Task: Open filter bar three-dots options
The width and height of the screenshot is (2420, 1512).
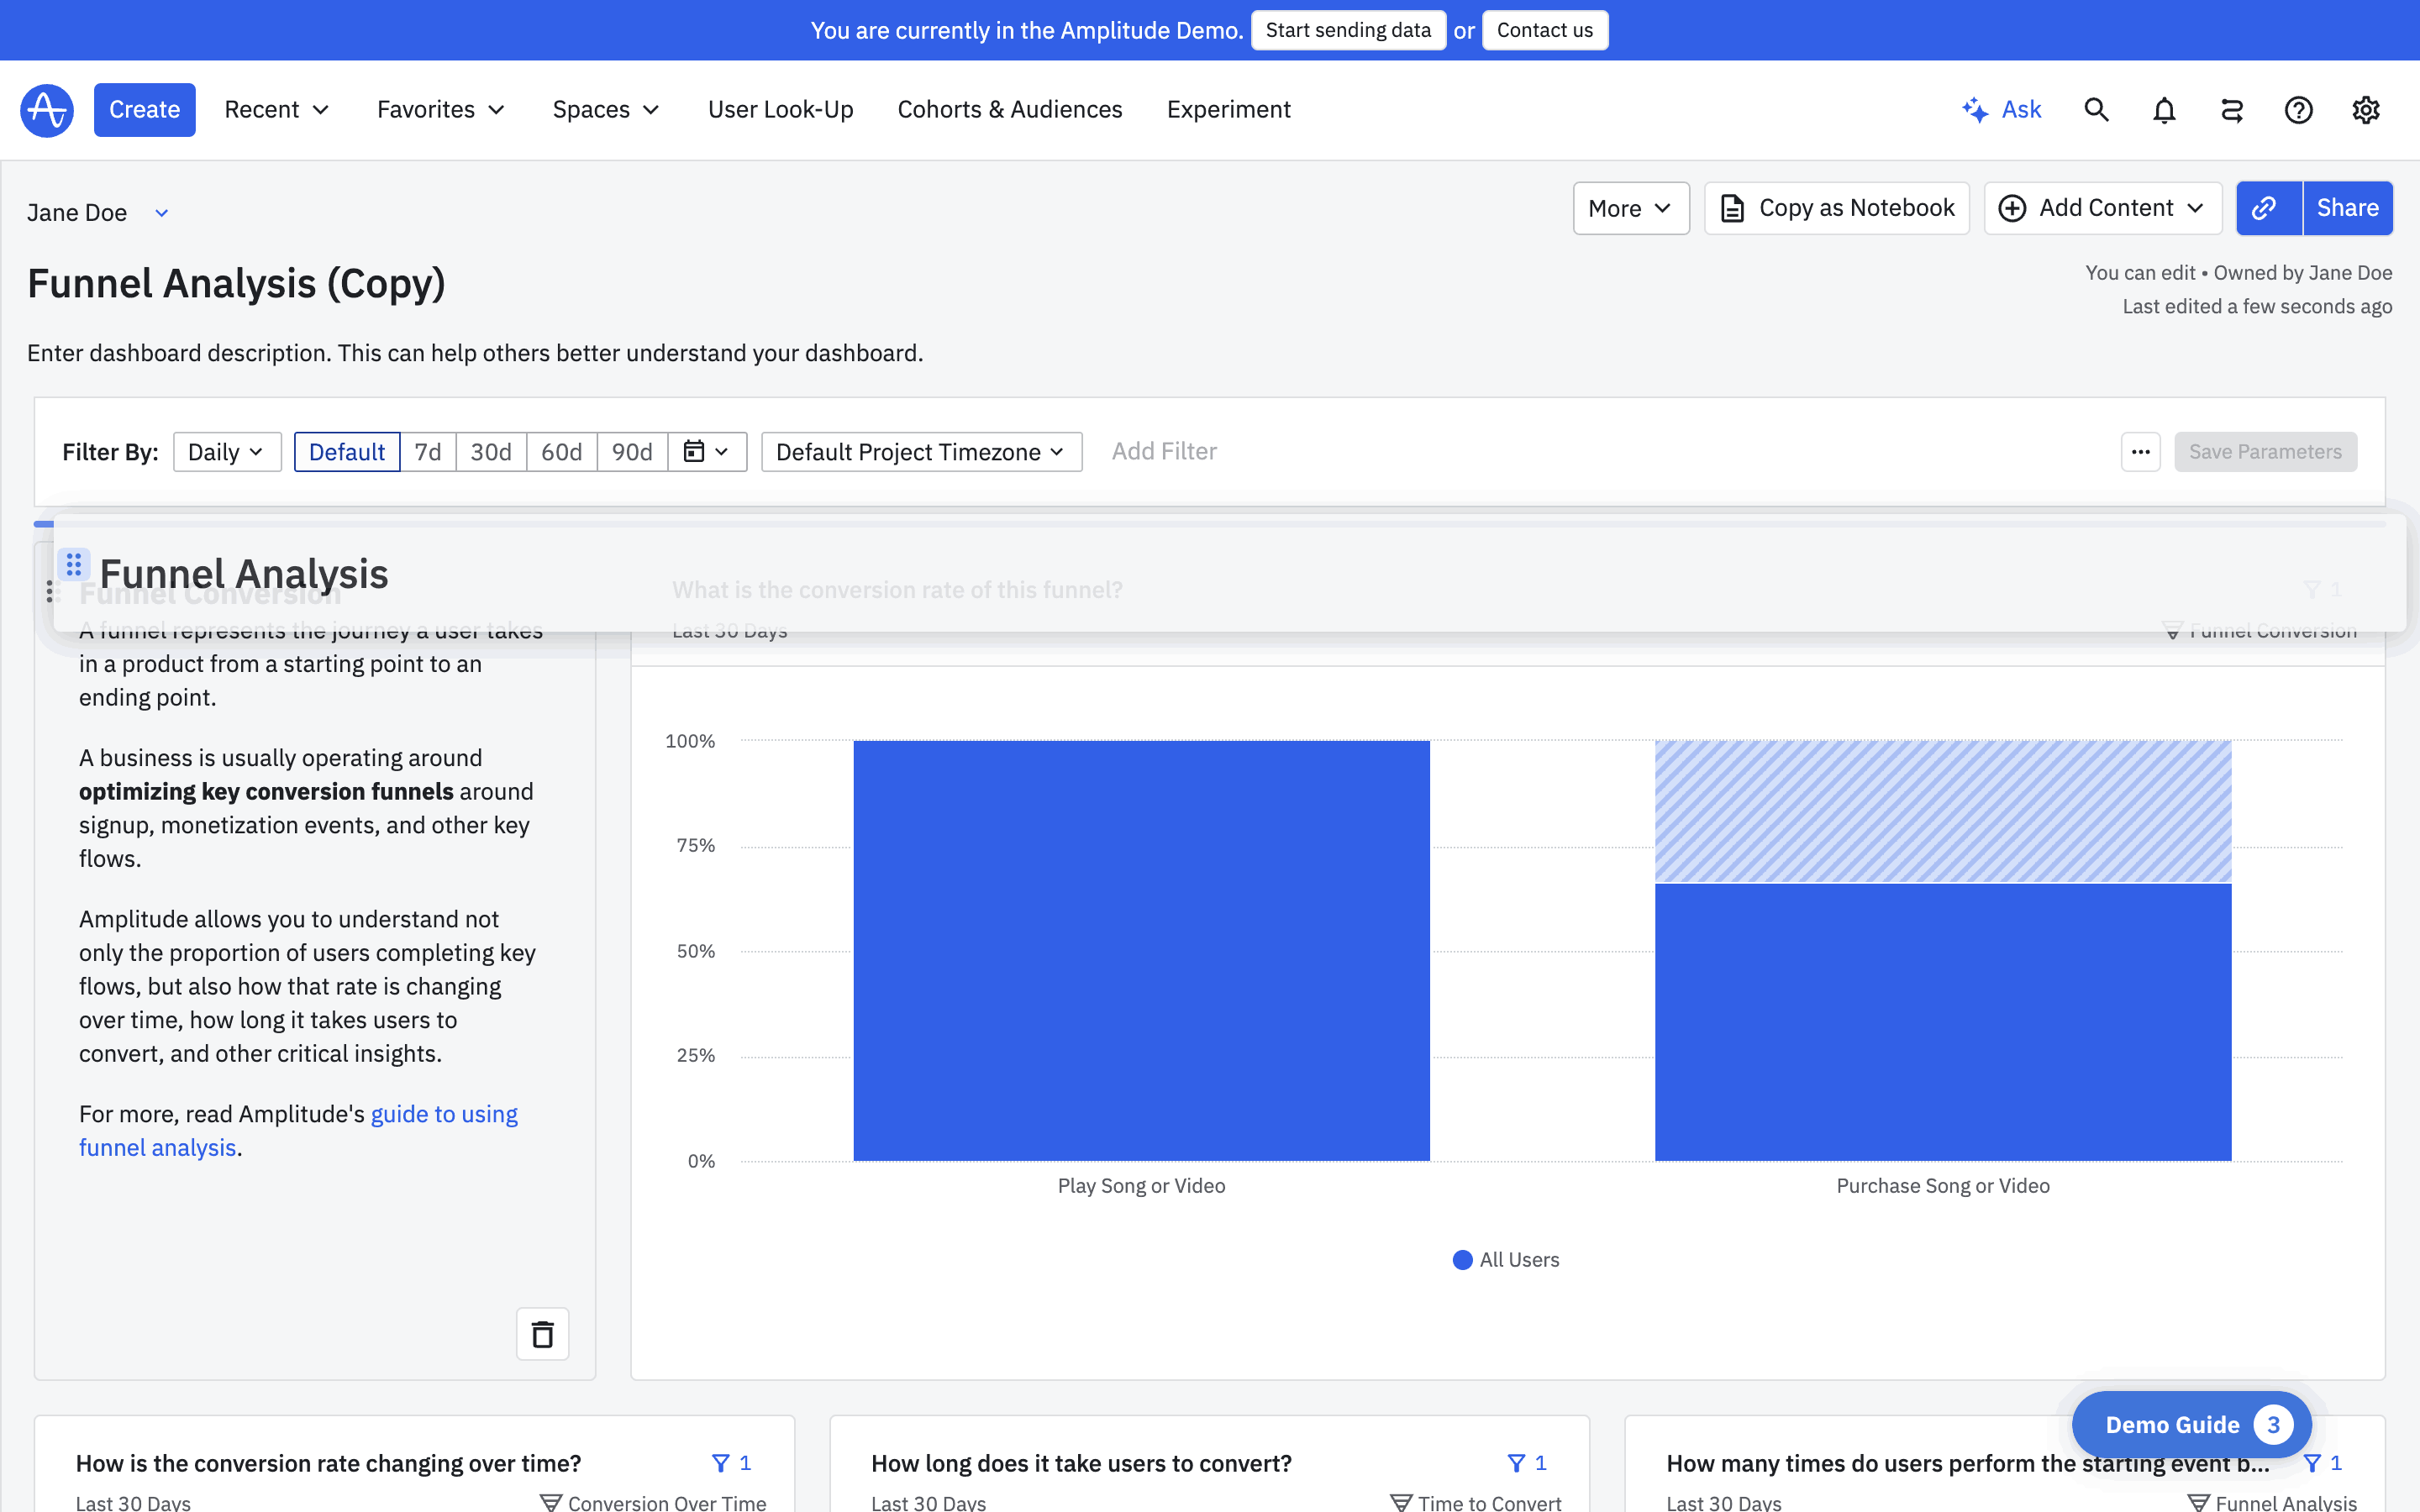Action: point(2140,452)
